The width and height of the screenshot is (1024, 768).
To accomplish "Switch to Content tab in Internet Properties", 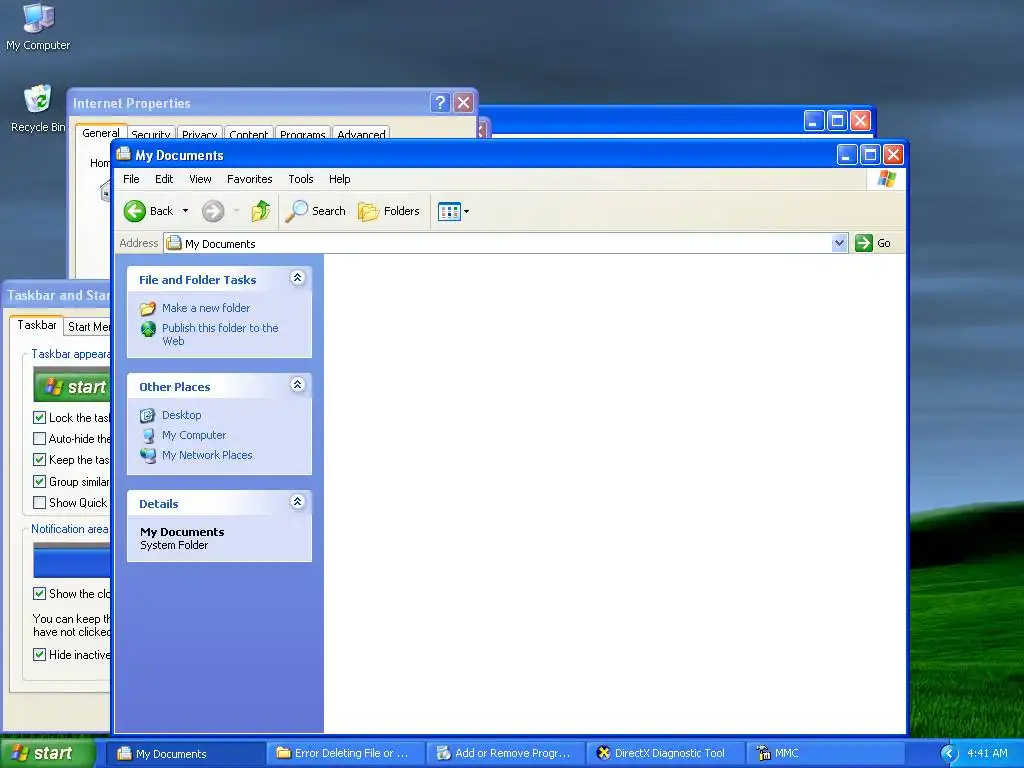I will (x=248, y=134).
